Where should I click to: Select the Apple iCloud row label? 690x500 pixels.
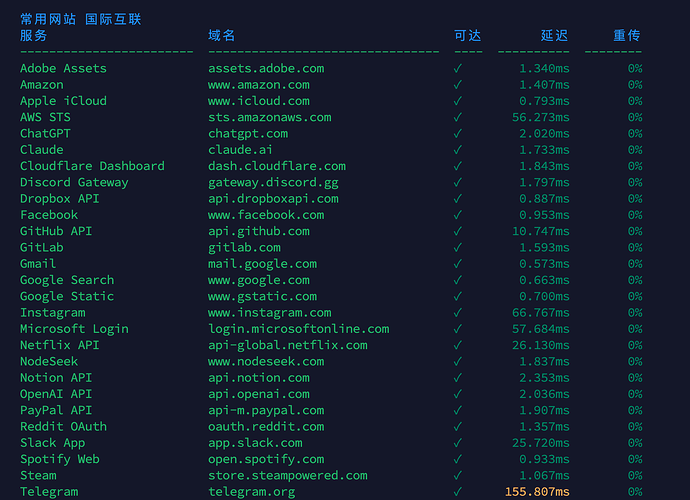(x=63, y=101)
